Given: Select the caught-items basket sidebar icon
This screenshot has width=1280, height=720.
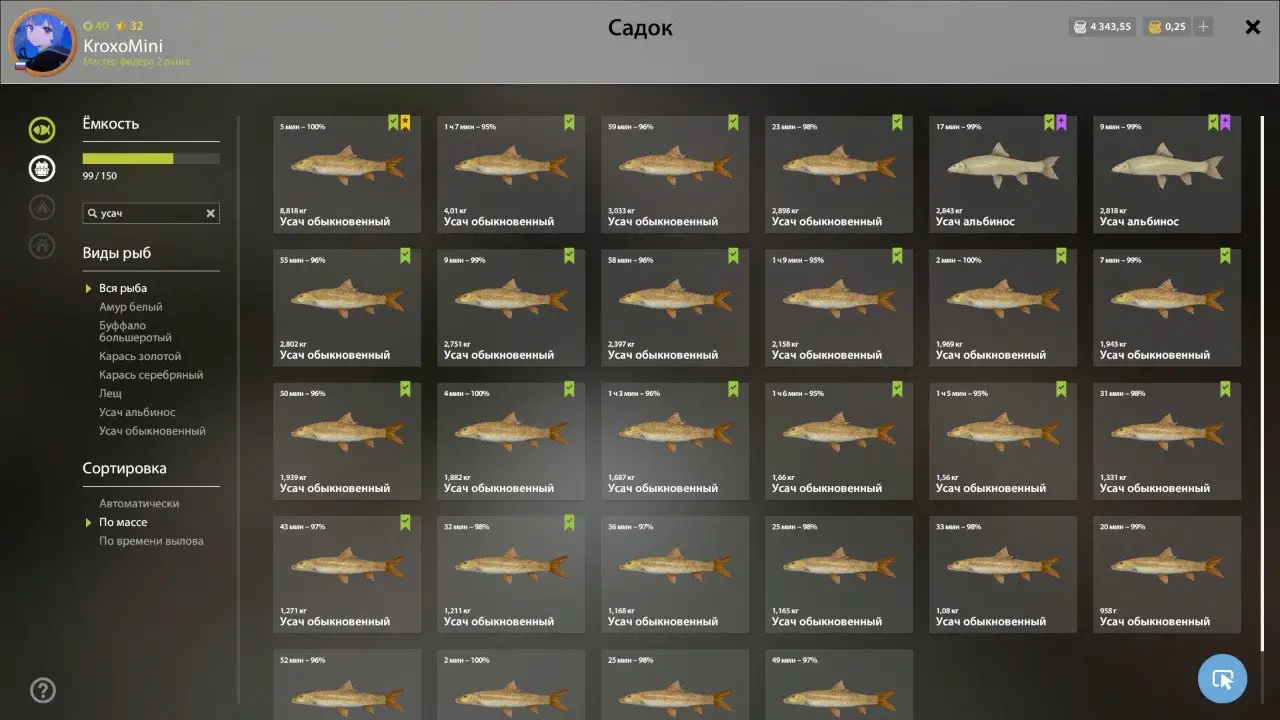Looking at the screenshot, I should click(42, 168).
